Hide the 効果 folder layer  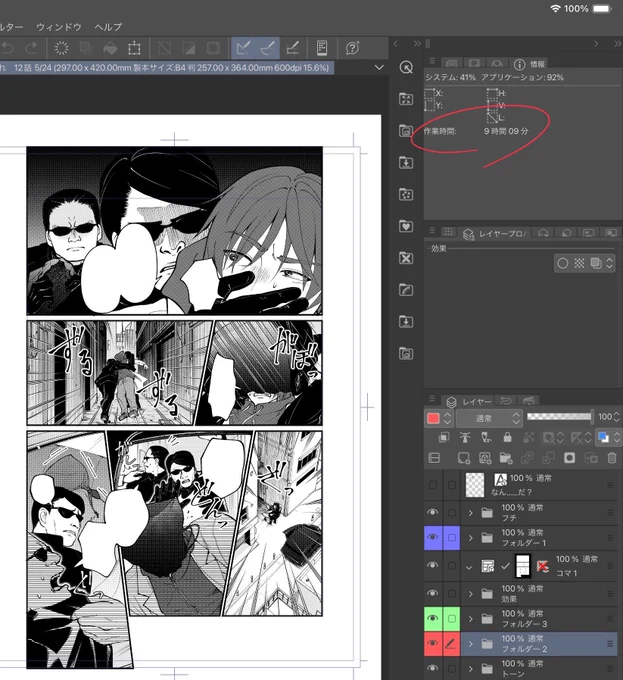pos(433,593)
